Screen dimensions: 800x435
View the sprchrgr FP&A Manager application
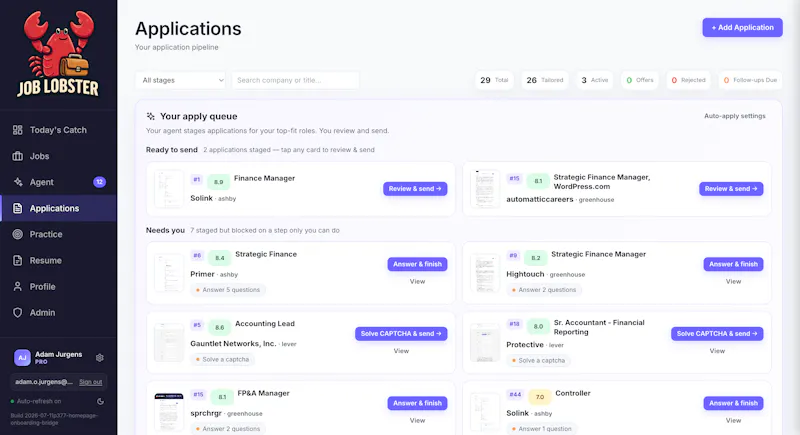pos(417,421)
